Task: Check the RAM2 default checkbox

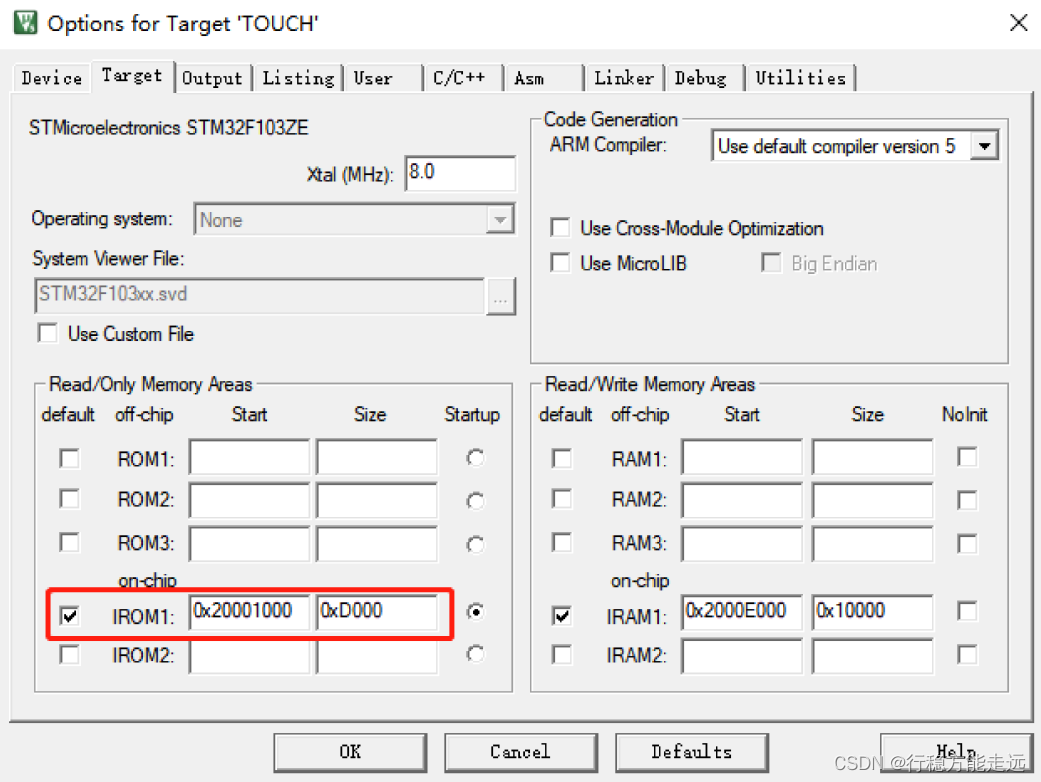Action: tap(562, 499)
